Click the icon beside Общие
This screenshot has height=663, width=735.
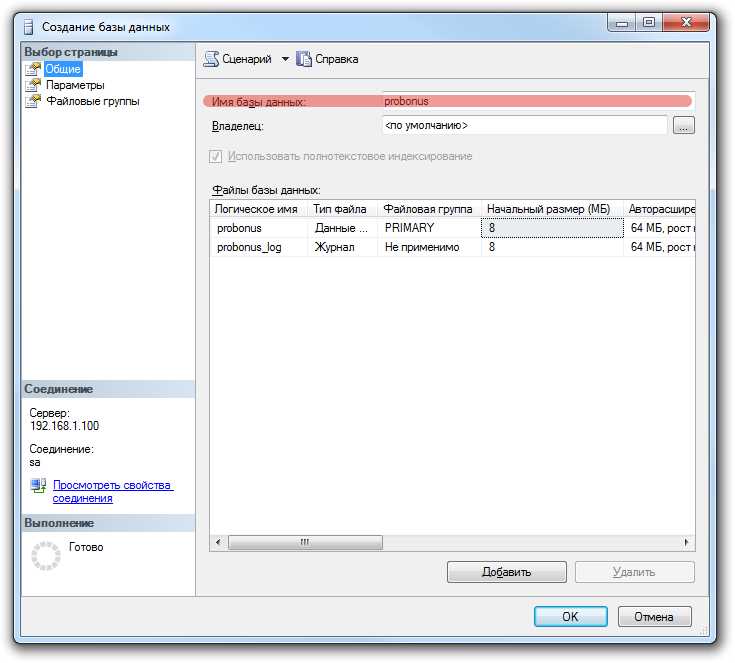click(x=33, y=69)
